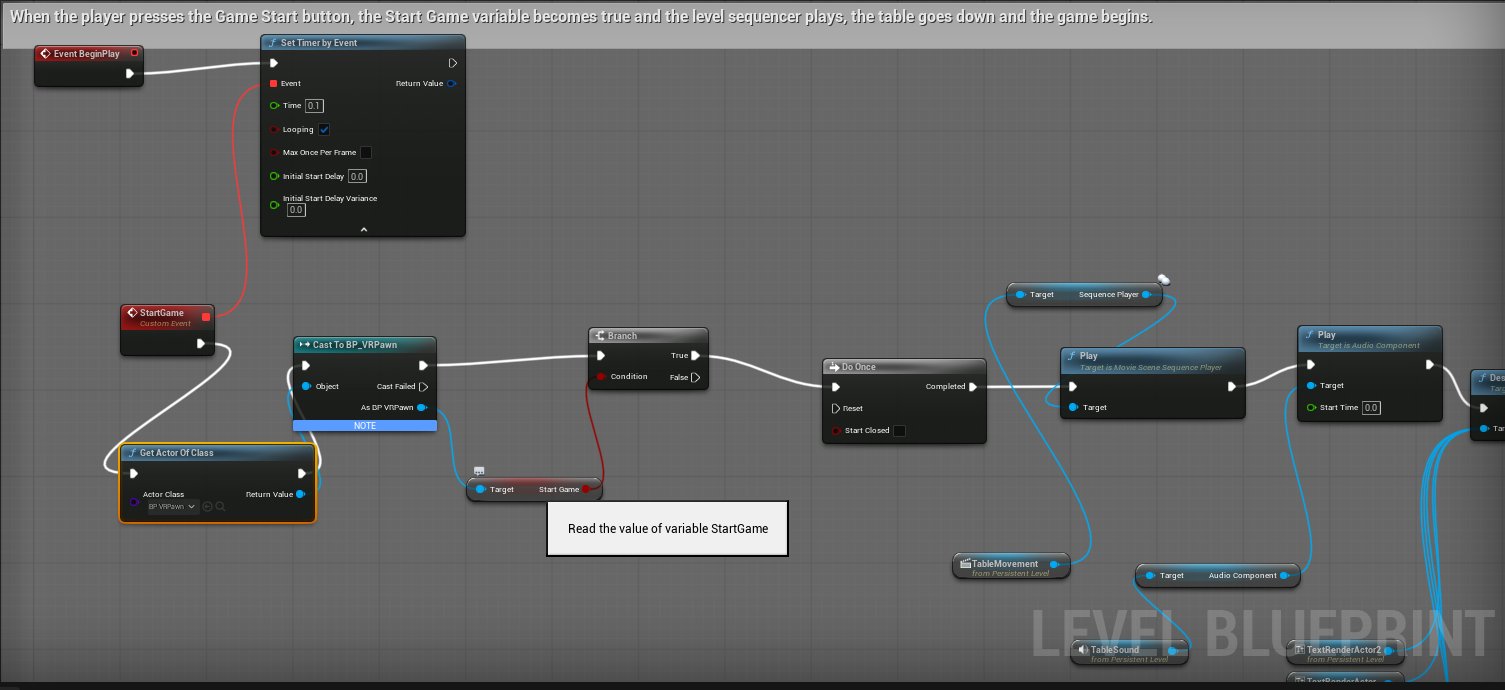Click the red Event pin on Set Timer
This screenshot has width=1505, height=690.
(273, 84)
